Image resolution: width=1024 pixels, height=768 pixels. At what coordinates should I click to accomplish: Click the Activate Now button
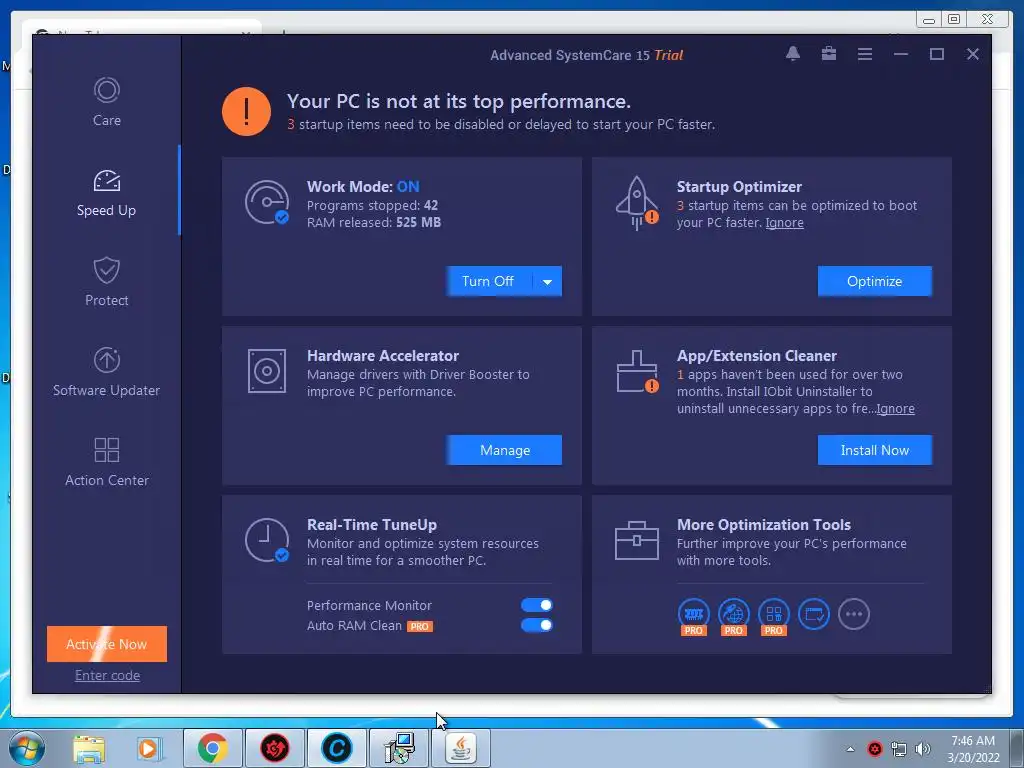pos(107,644)
